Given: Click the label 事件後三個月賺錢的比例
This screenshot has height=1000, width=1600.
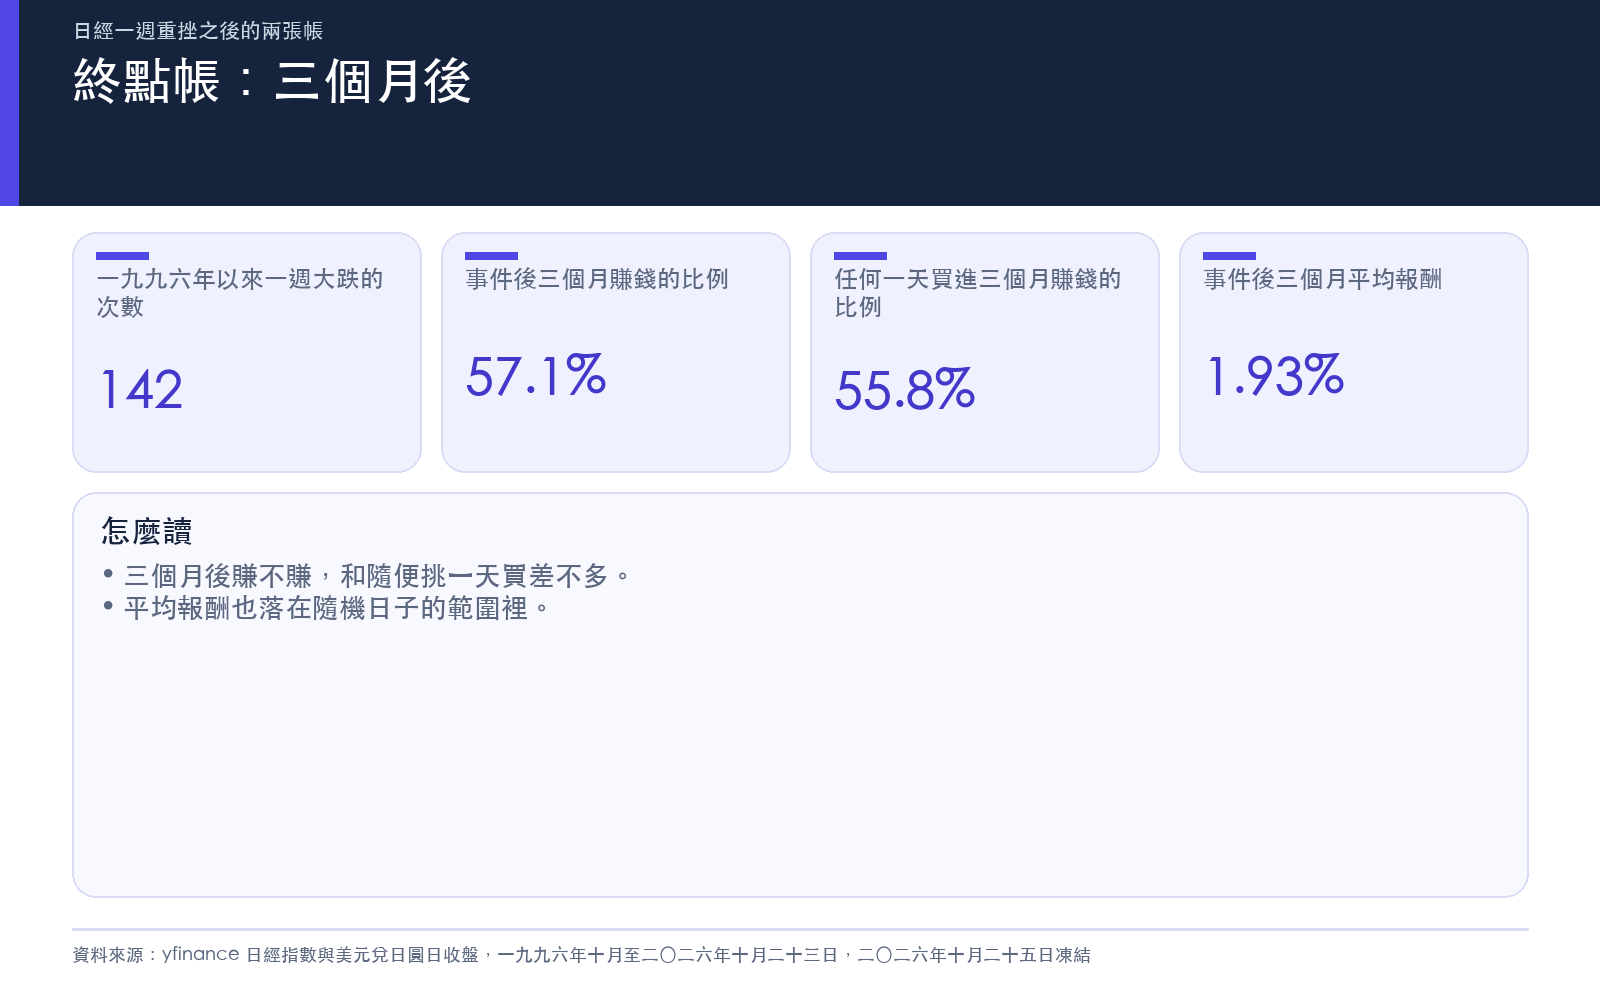Looking at the screenshot, I should coord(597,279).
